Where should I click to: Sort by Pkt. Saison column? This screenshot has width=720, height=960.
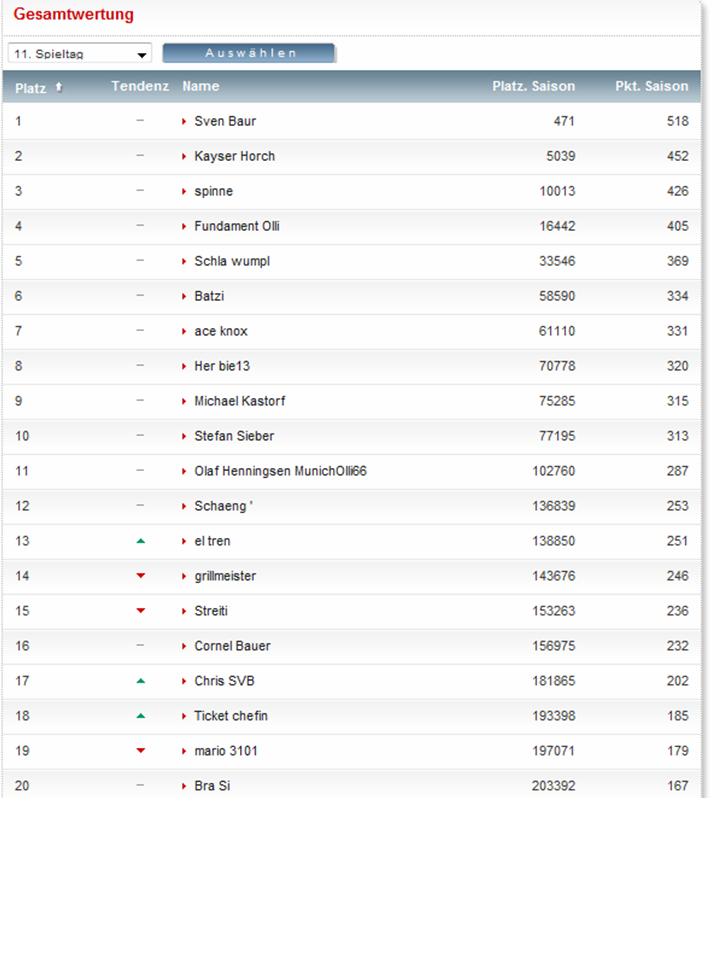click(651, 86)
